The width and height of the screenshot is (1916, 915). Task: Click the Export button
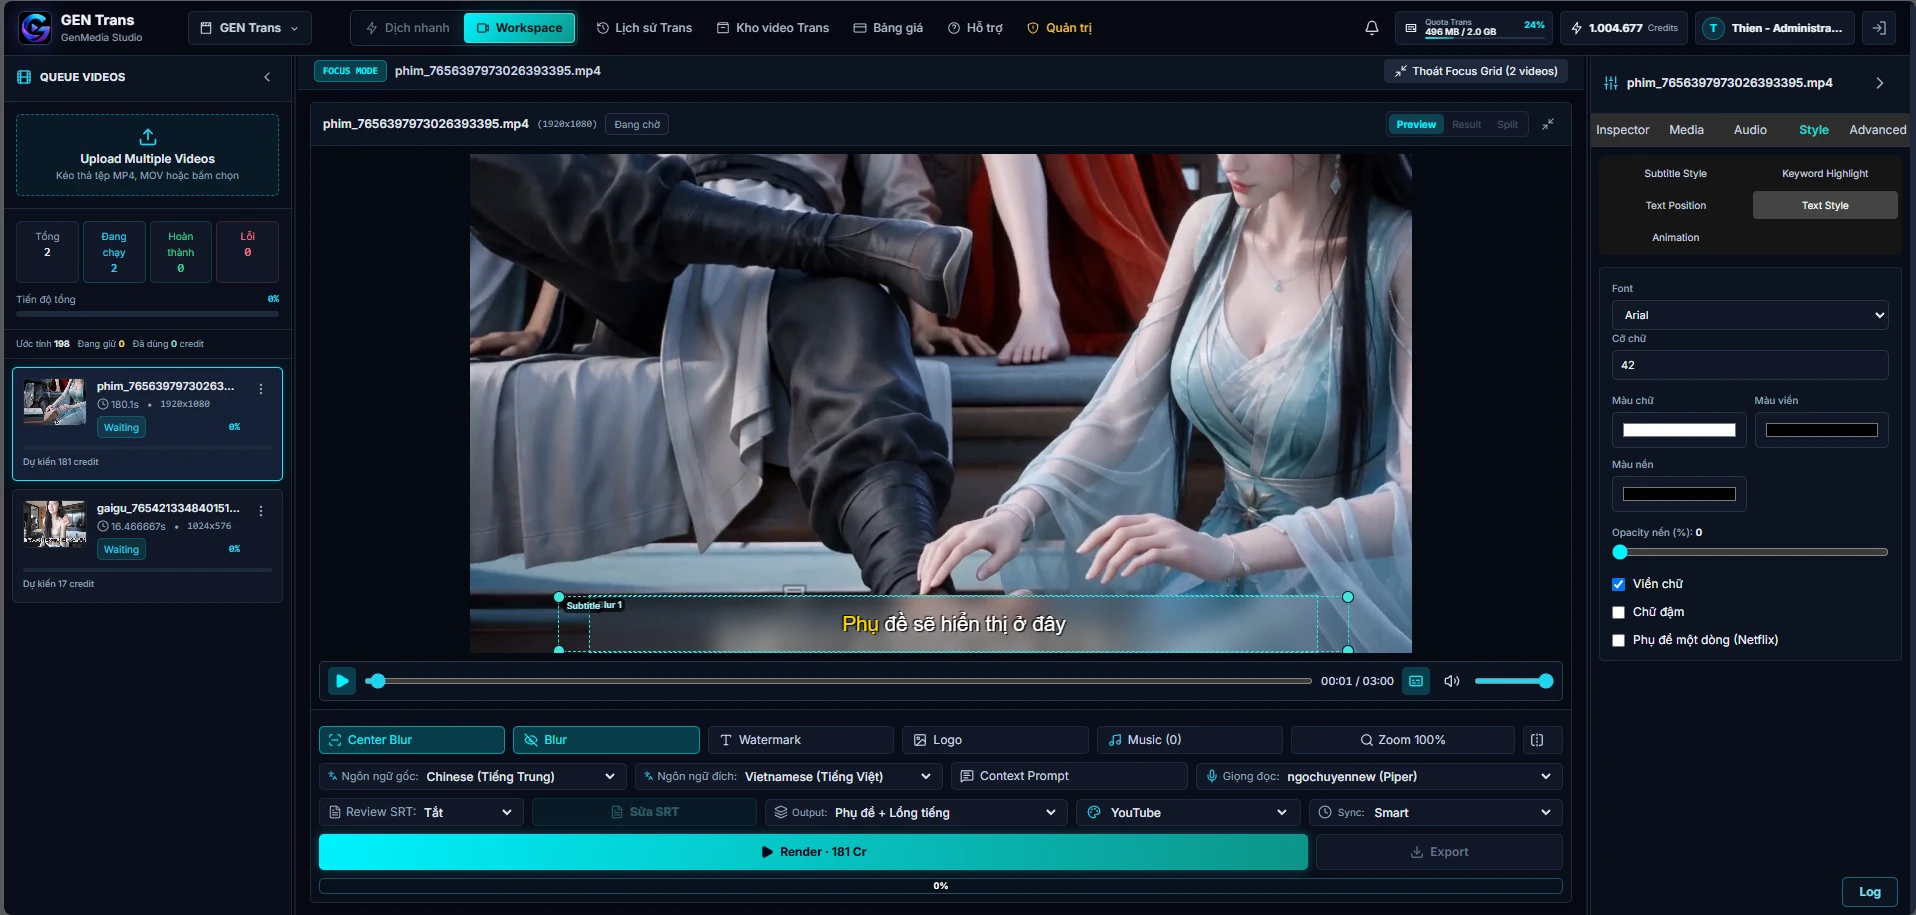tap(1439, 852)
